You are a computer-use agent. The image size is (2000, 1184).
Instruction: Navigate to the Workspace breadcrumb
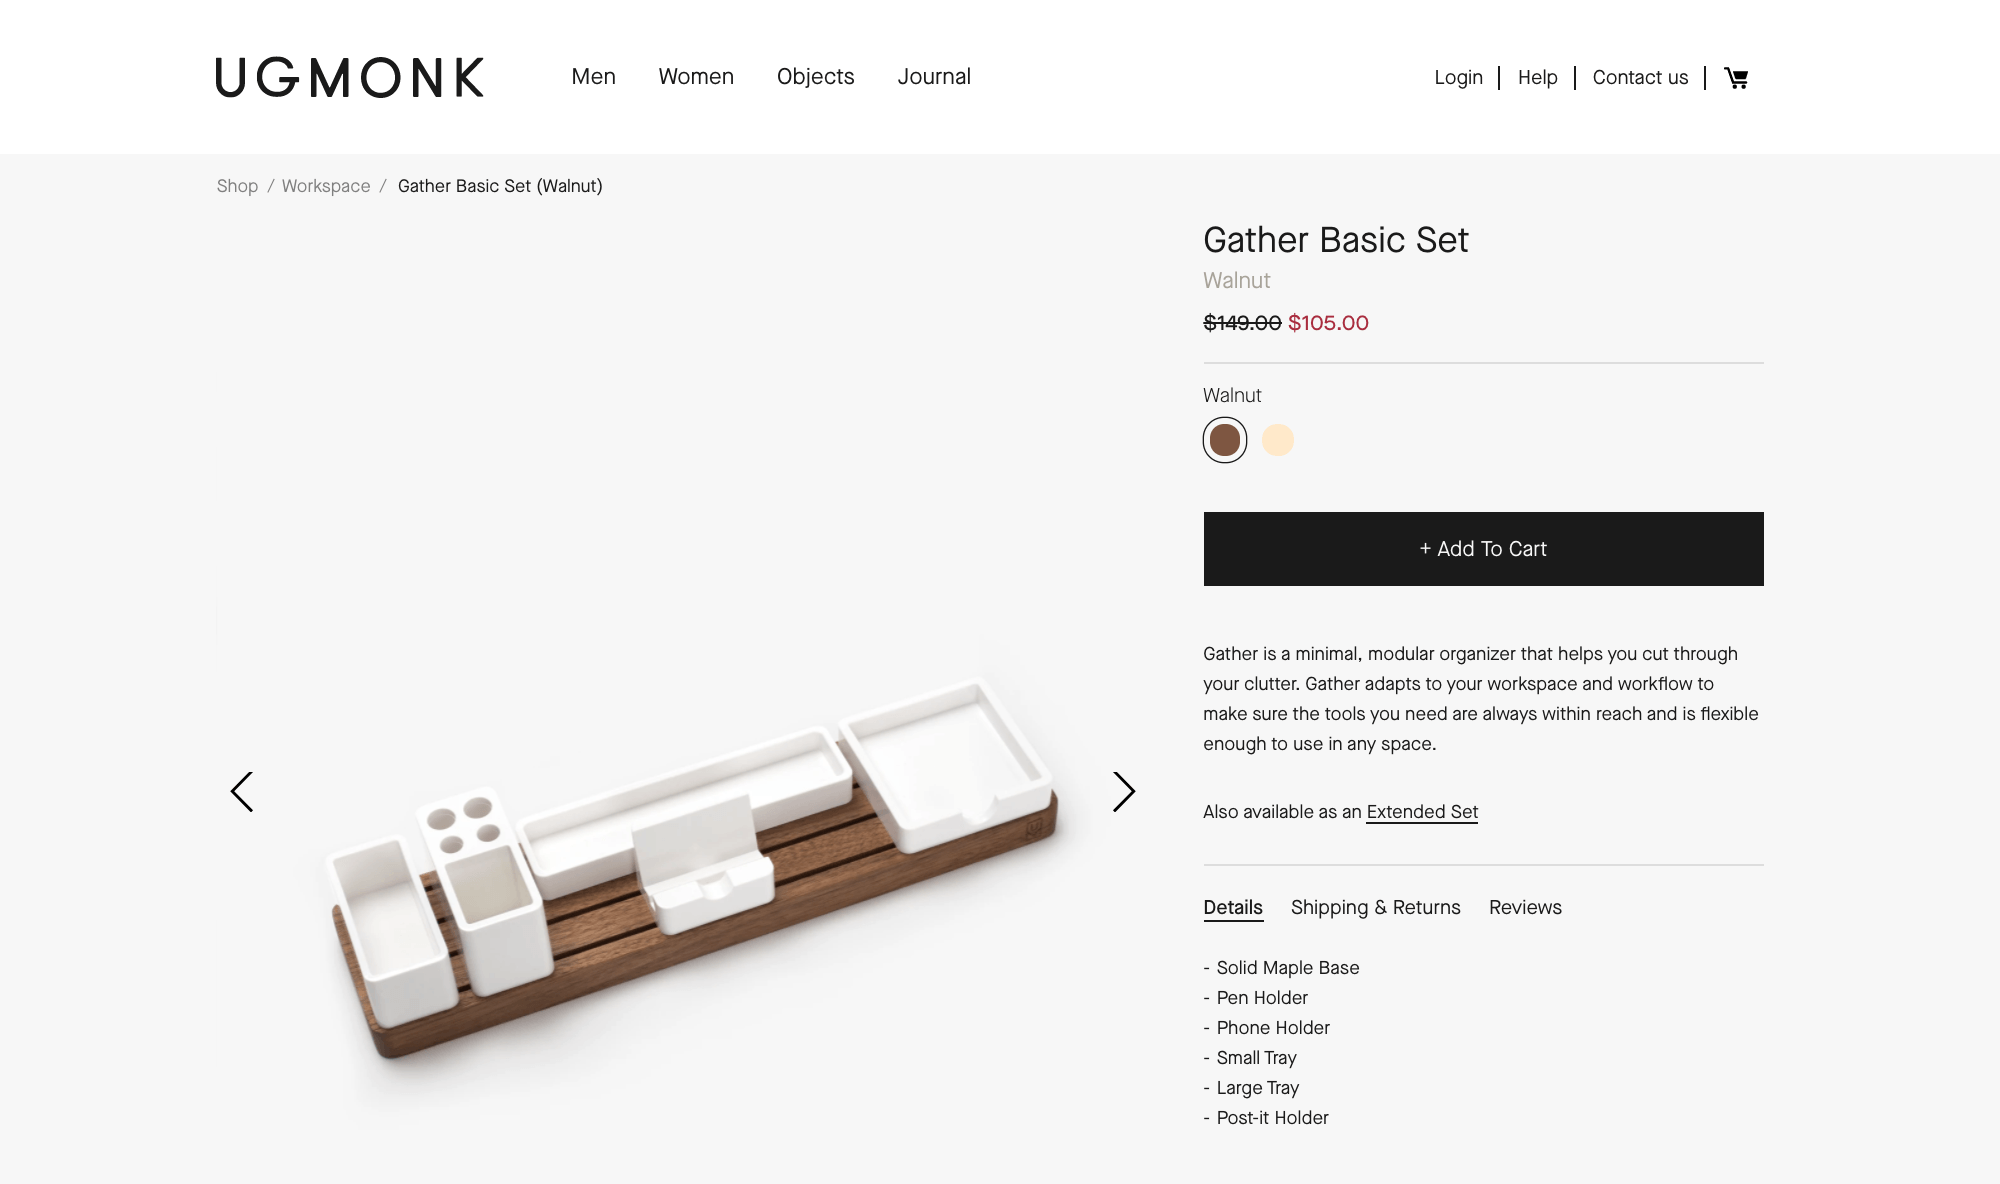click(x=326, y=185)
